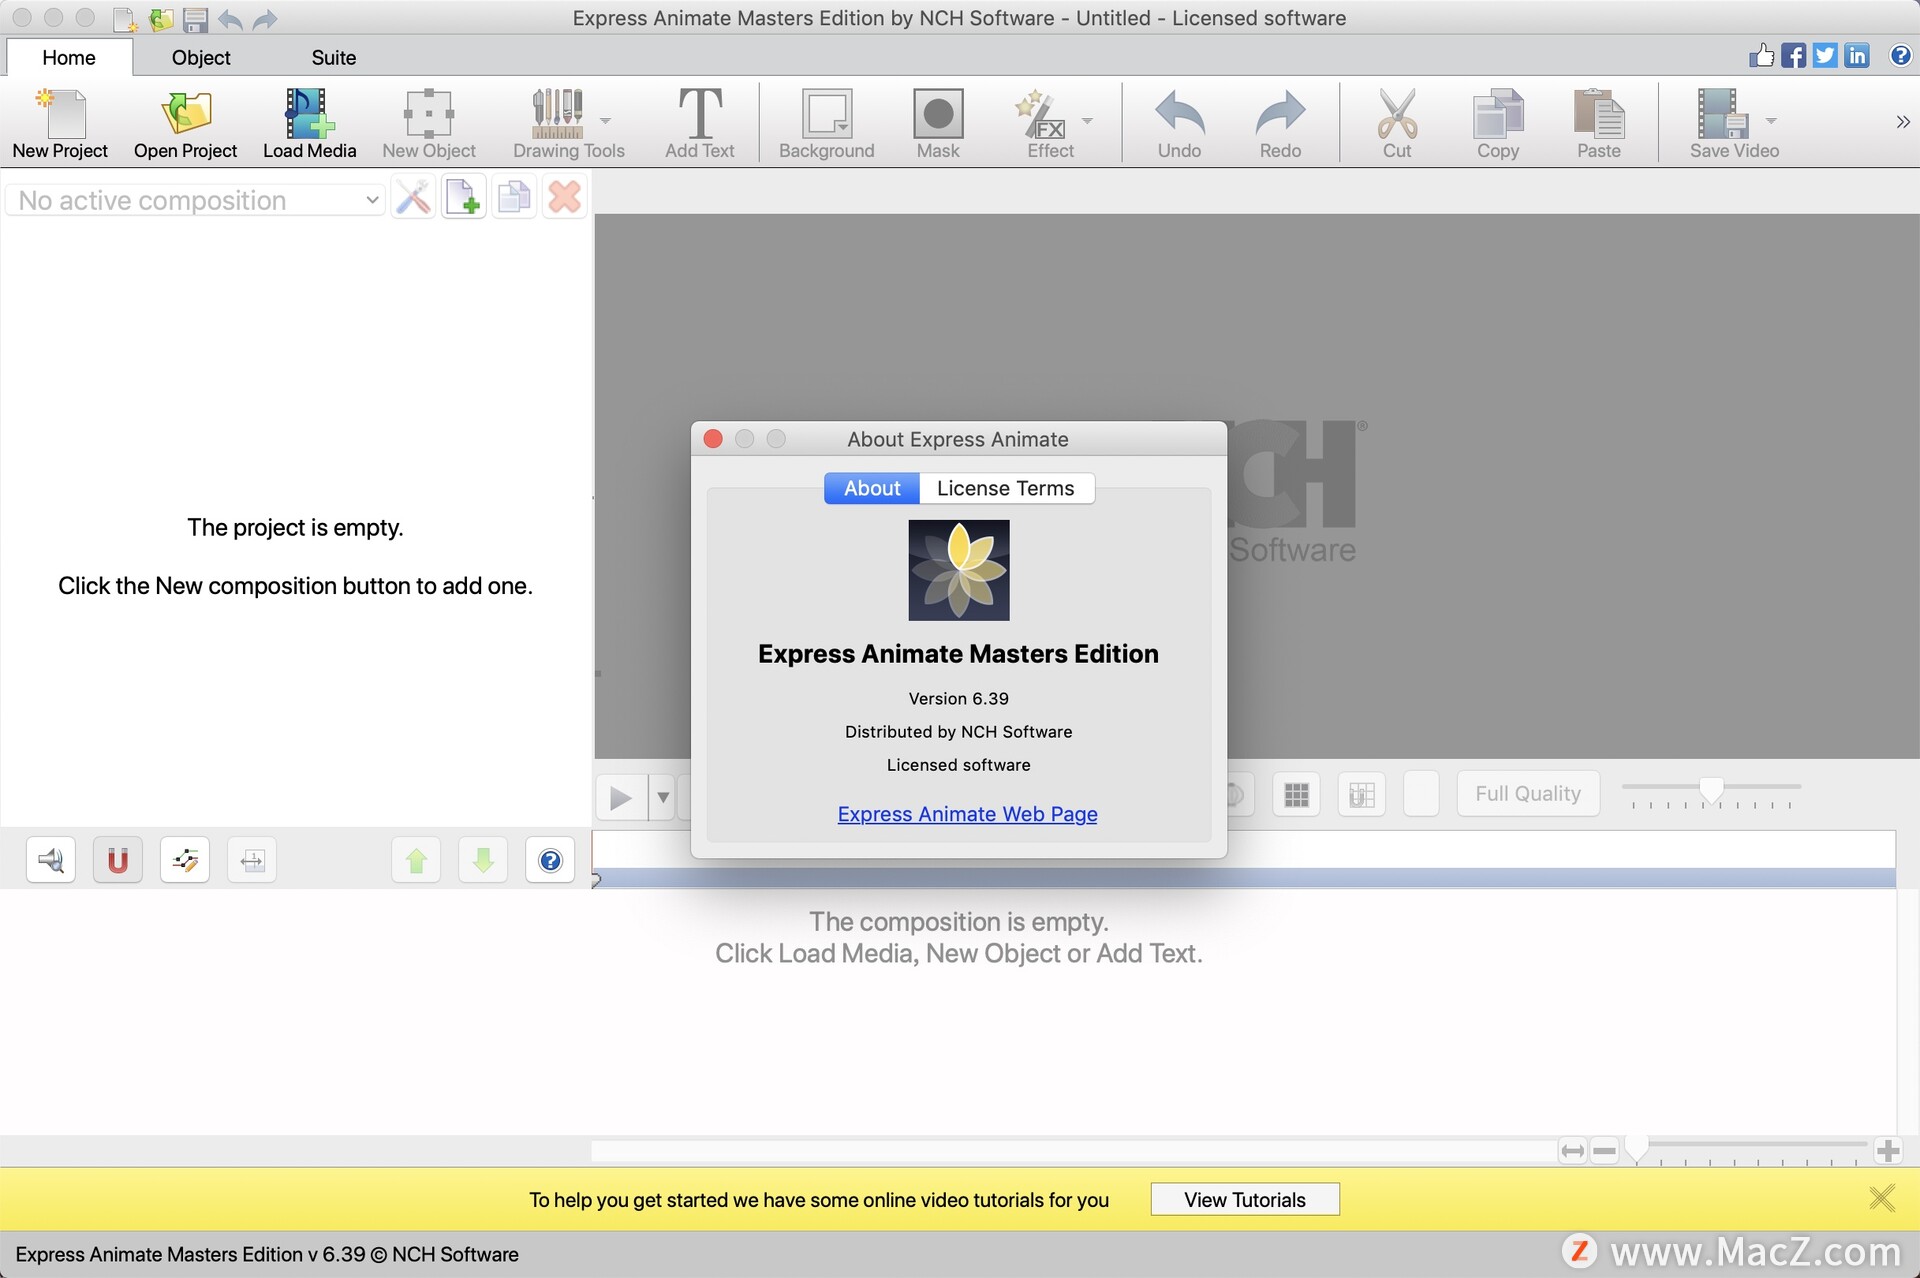The image size is (1920, 1278).
Task: Click the thumbs-up like icon
Action: click(1762, 55)
